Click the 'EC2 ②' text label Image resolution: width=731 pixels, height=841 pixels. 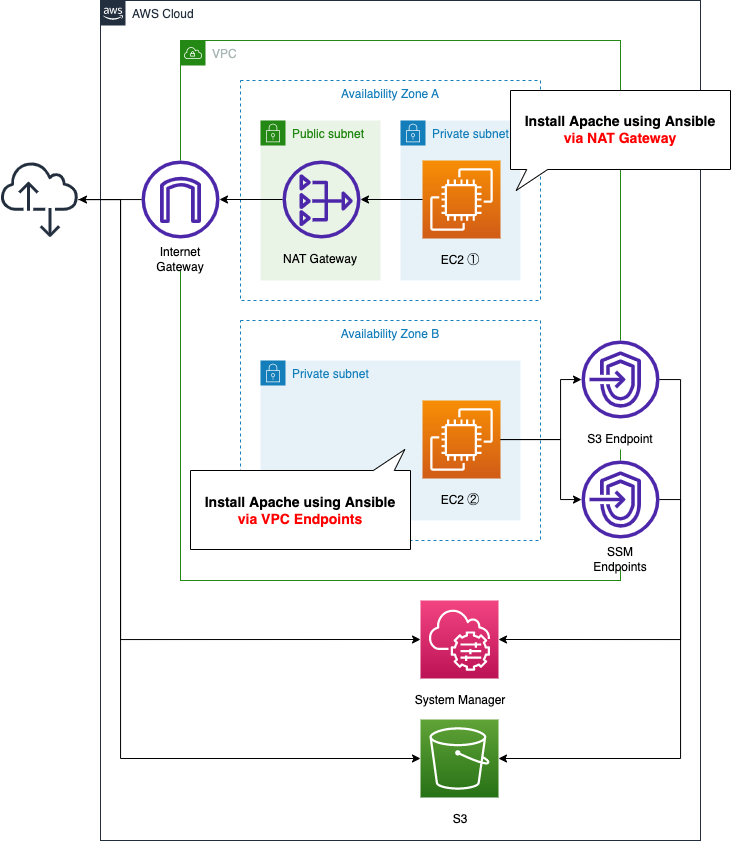460,499
